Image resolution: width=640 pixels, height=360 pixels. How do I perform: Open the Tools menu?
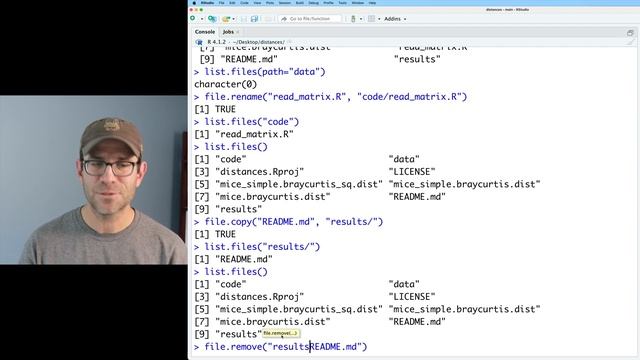pos(342,3)
